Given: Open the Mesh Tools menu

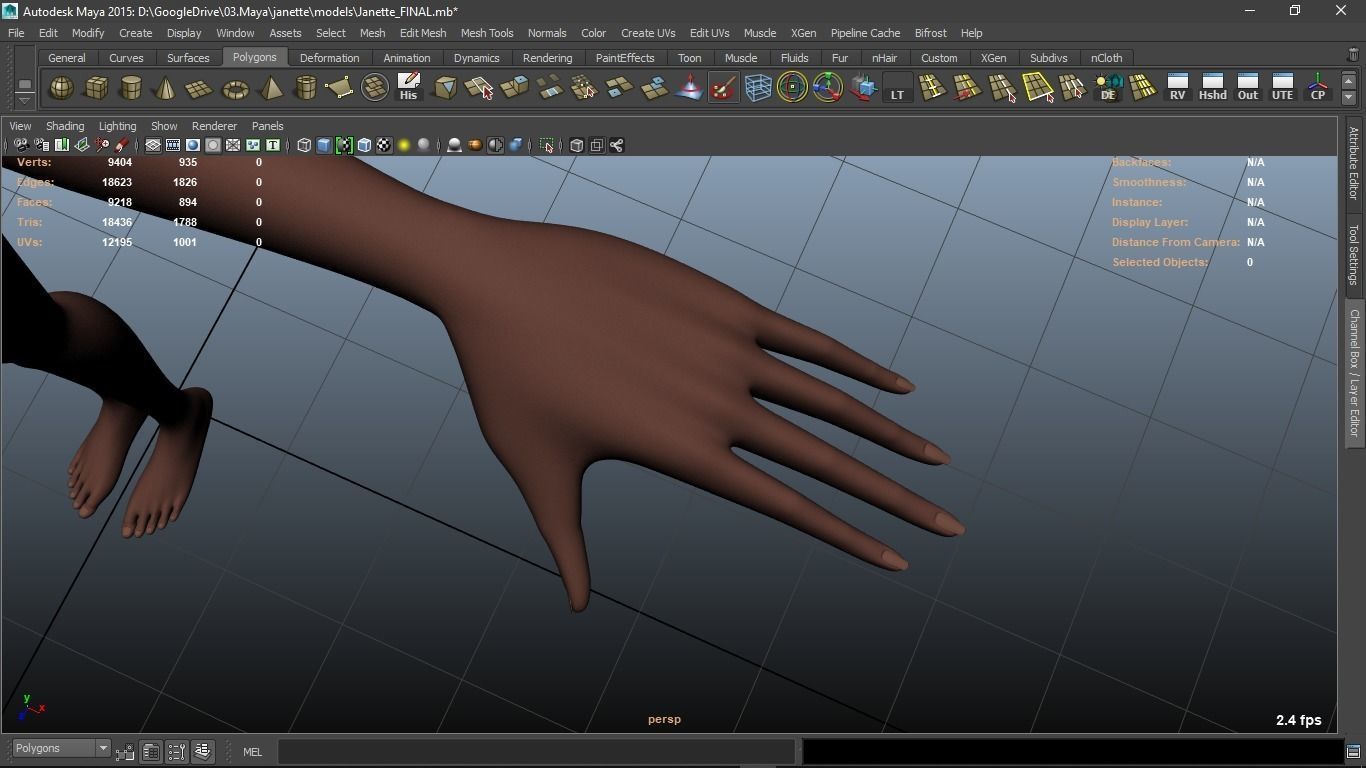Looking at the screenshot, I should click(x=487, y=33).
